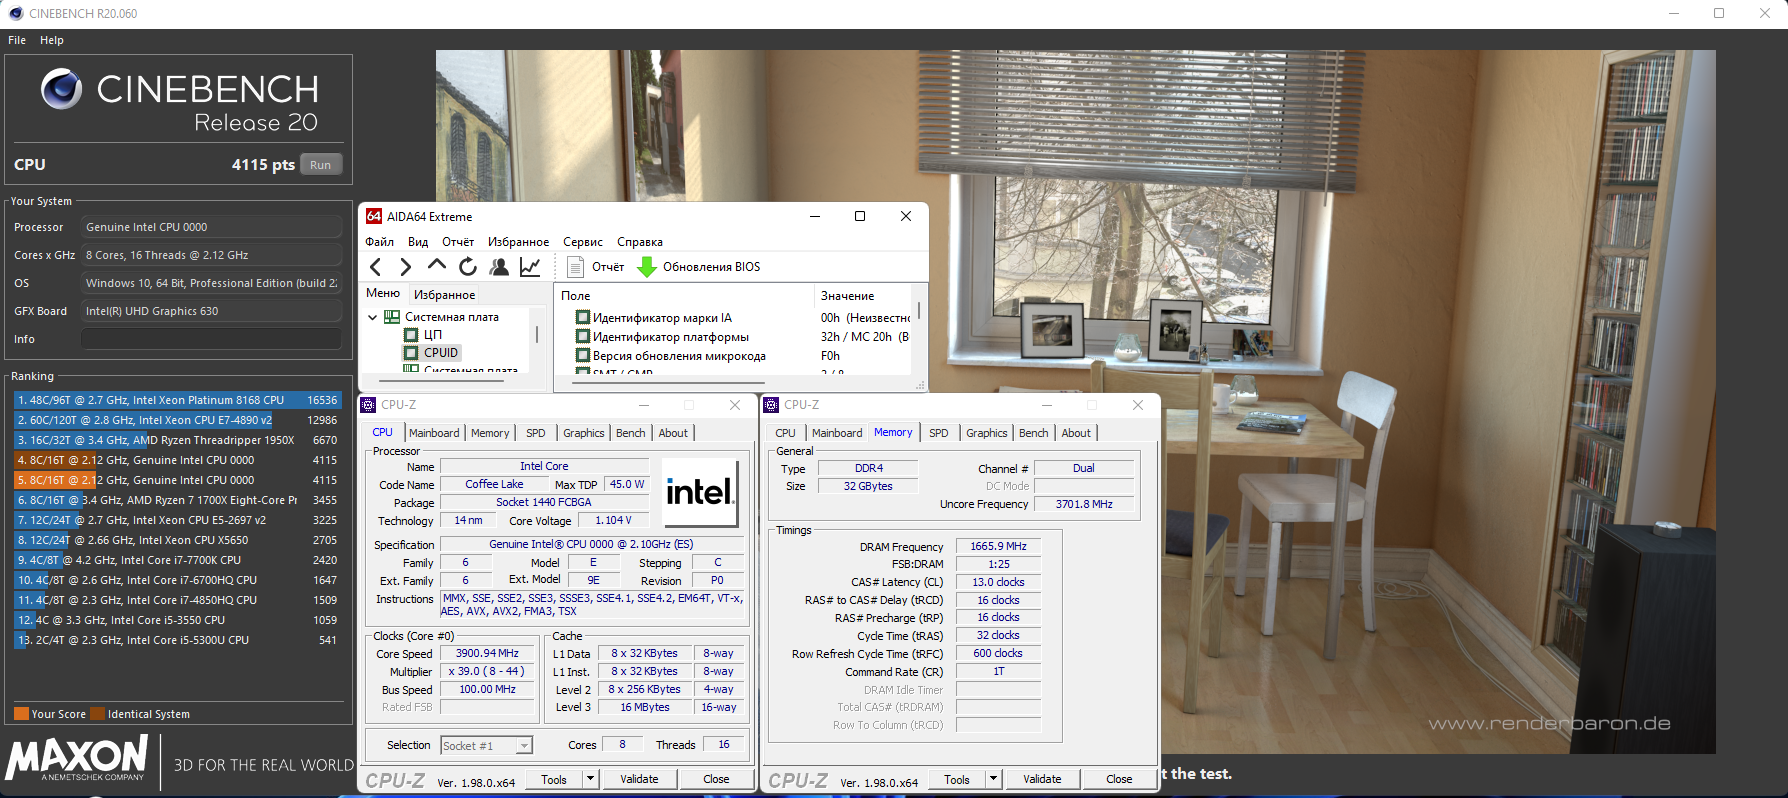Click the AIDA64 user silhouette toolbar icon
This screenshot has width=1788, height=798.
pyautogui.click(x=499, y=267)
